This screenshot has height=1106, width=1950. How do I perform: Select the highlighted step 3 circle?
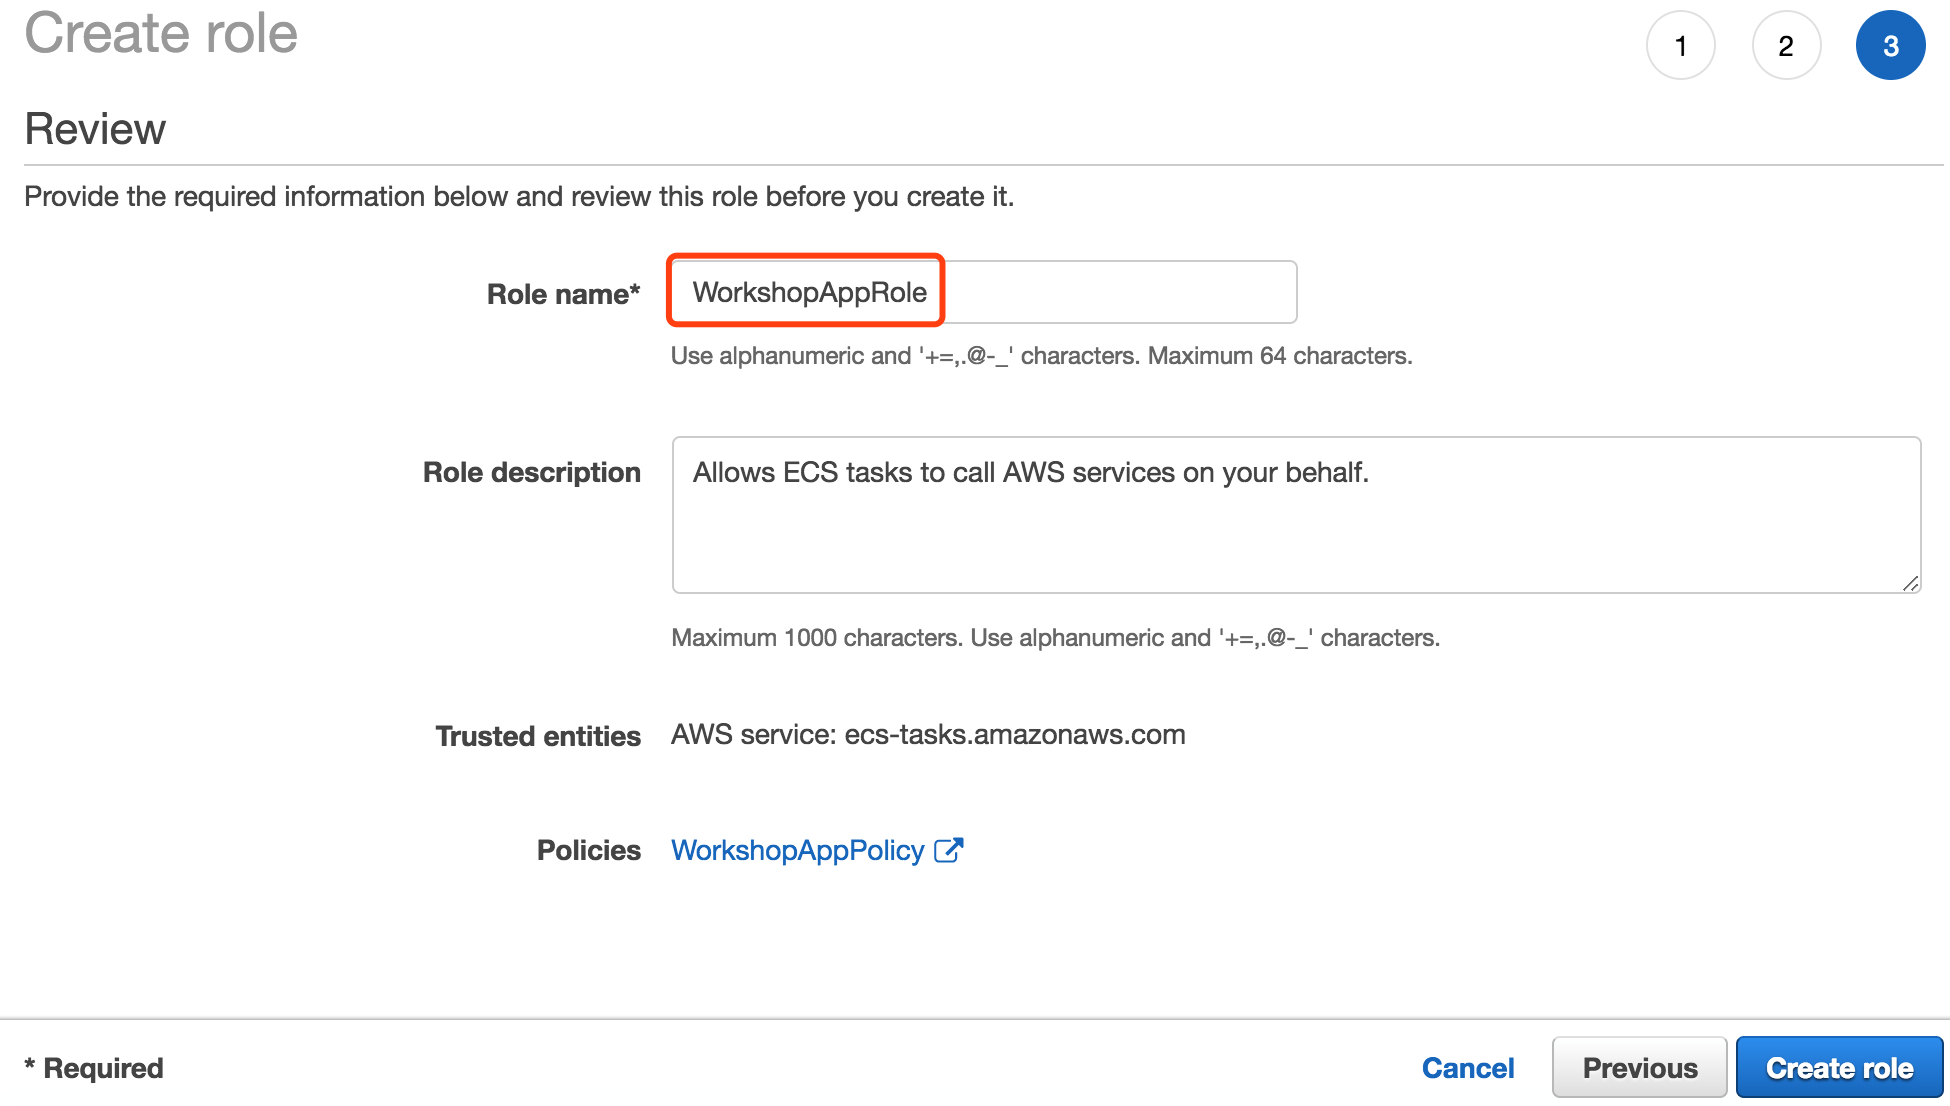1891,46
